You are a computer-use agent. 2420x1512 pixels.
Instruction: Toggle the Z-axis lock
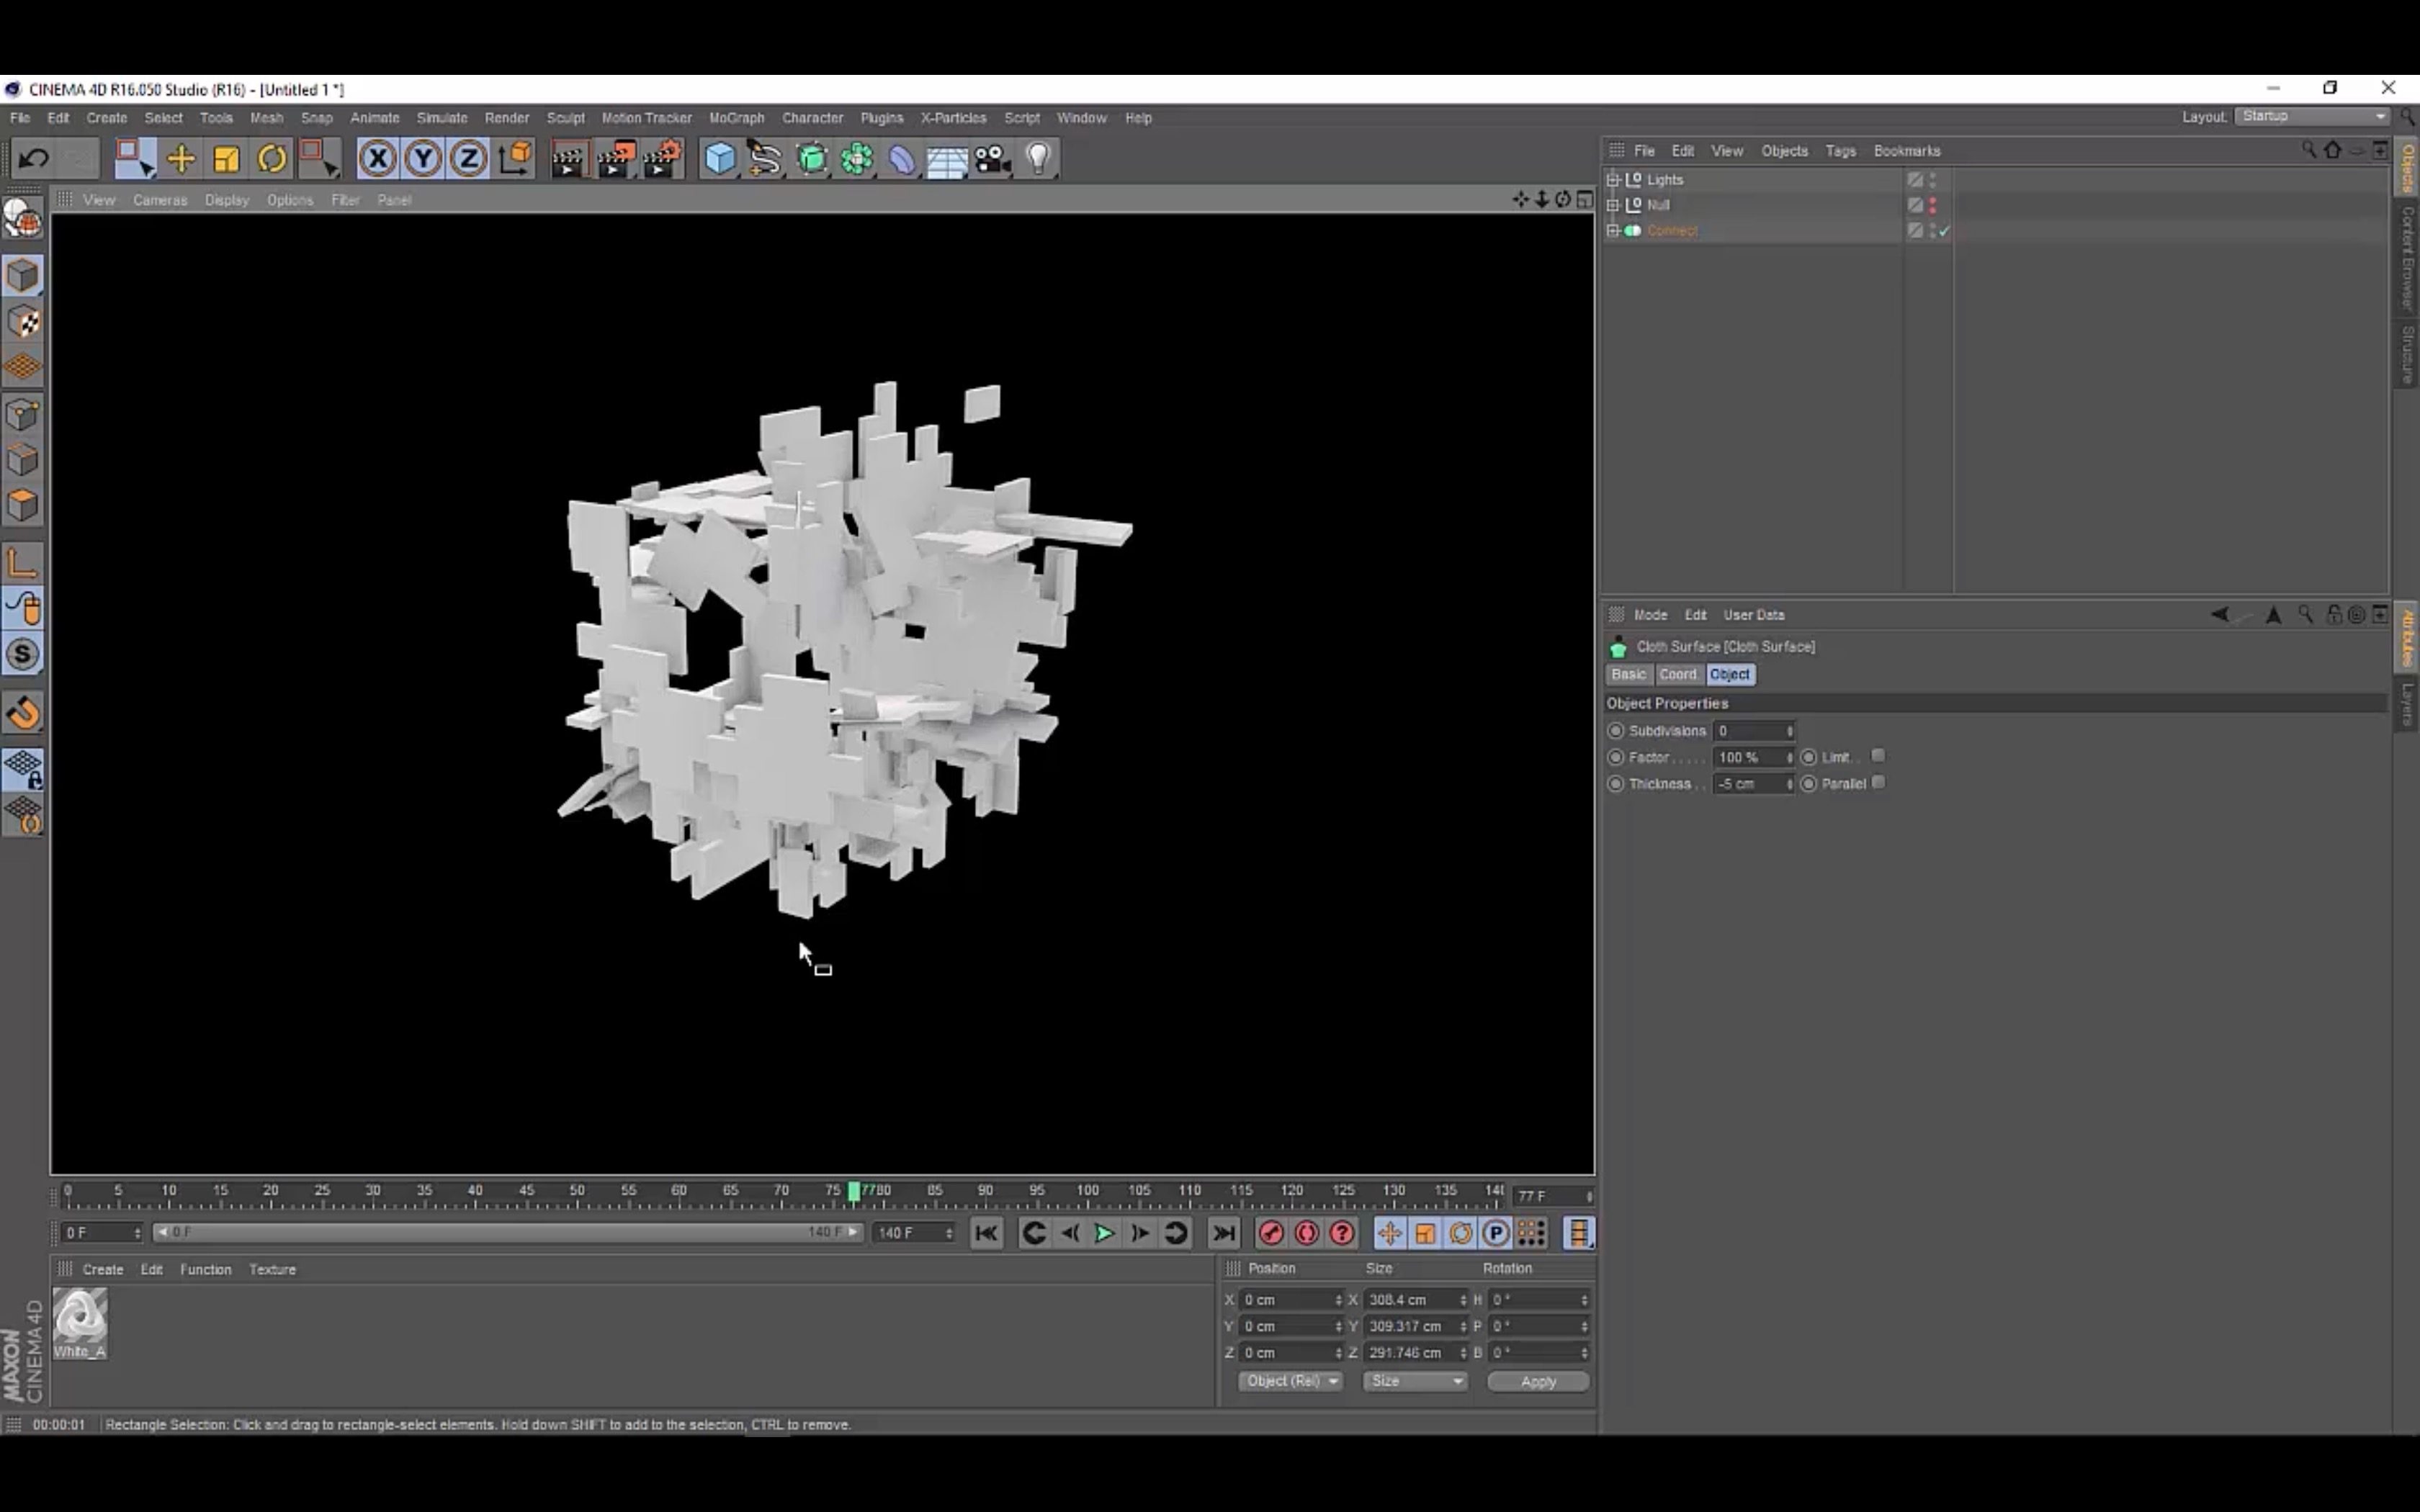point(469,159)
